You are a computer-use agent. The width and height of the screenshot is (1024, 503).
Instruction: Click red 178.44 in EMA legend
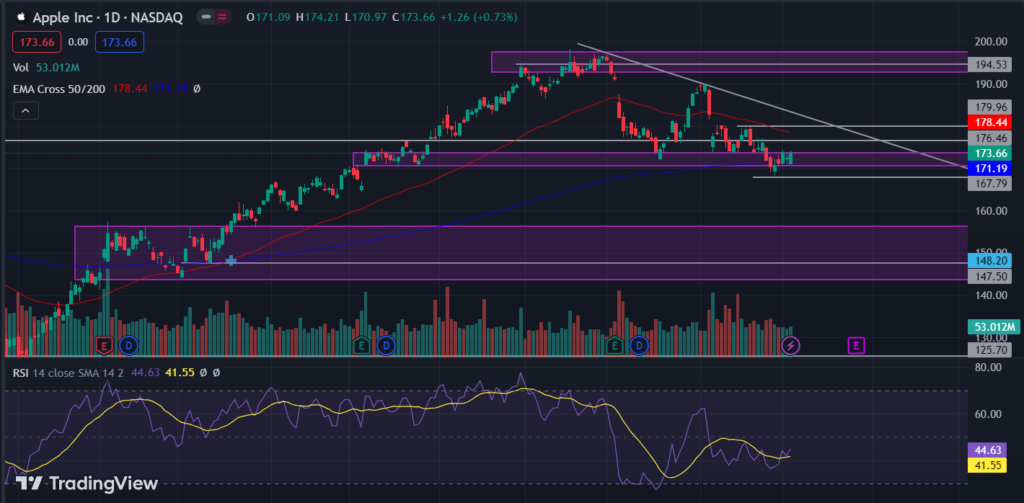[130, 88]
